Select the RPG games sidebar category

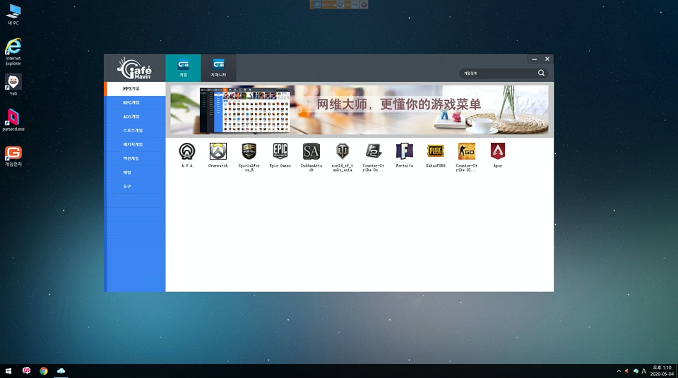click(x=135, y=103)
